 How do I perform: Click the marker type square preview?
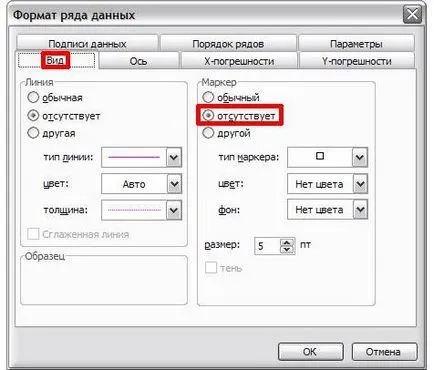click(x=320, y=157)
